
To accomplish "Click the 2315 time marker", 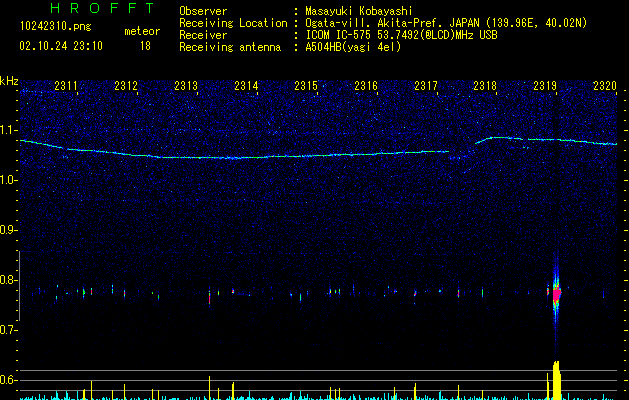I will [x=306, y=86].
